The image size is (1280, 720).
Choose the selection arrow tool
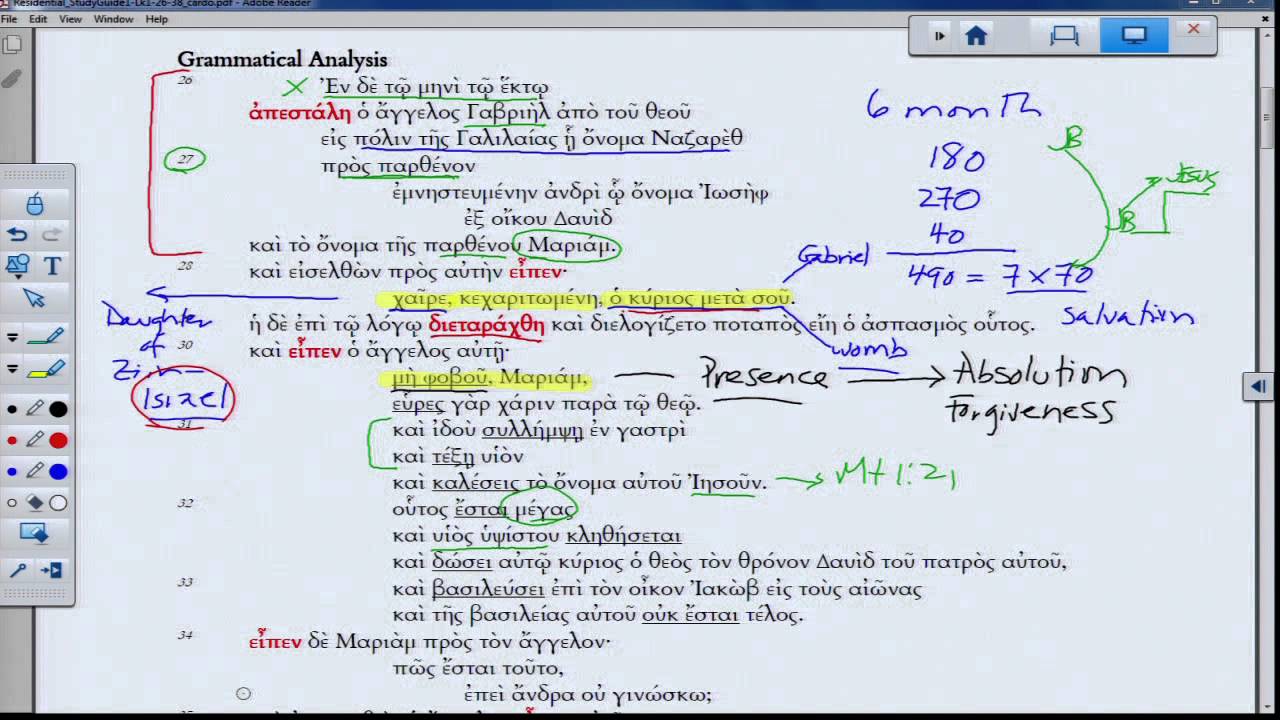(35, 298)
